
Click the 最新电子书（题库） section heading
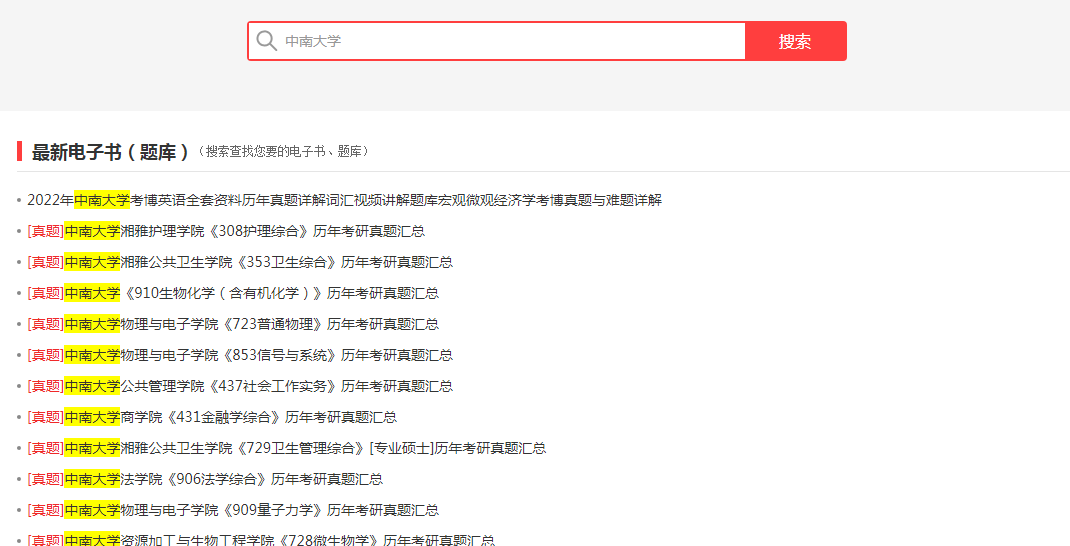click(x=110, y=152)
